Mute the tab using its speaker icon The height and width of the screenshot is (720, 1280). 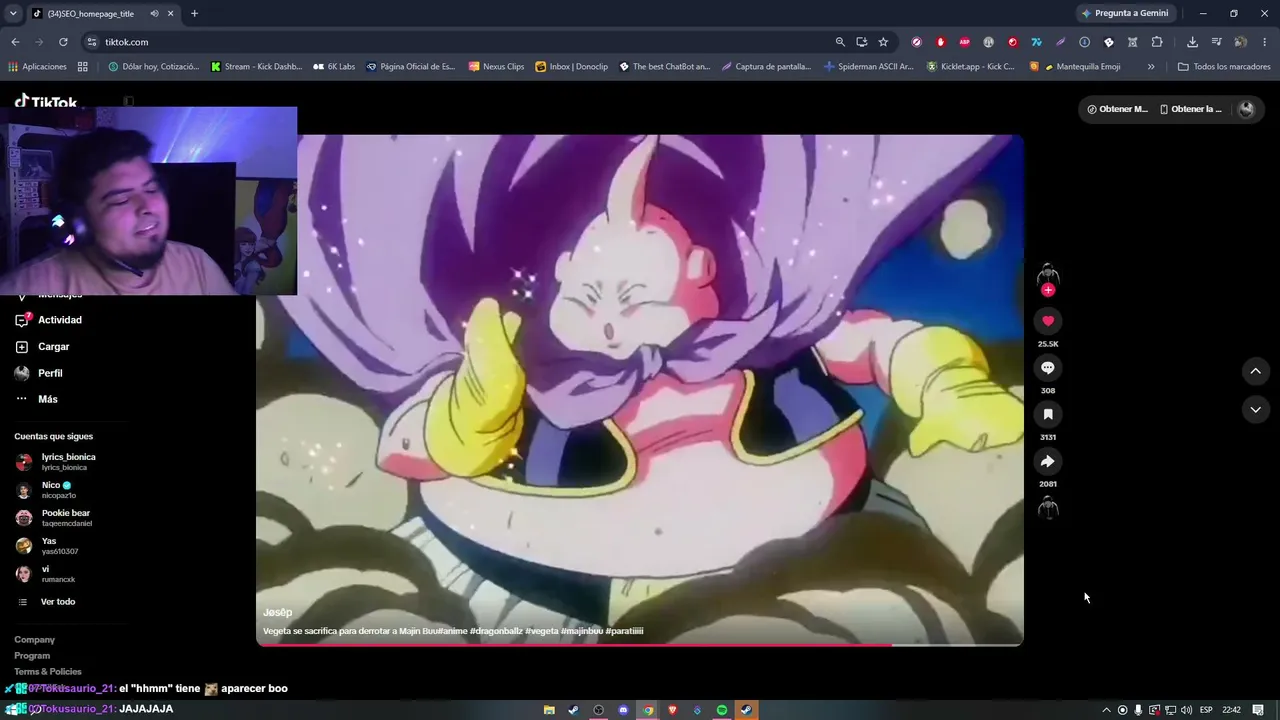tap(154, 14)
